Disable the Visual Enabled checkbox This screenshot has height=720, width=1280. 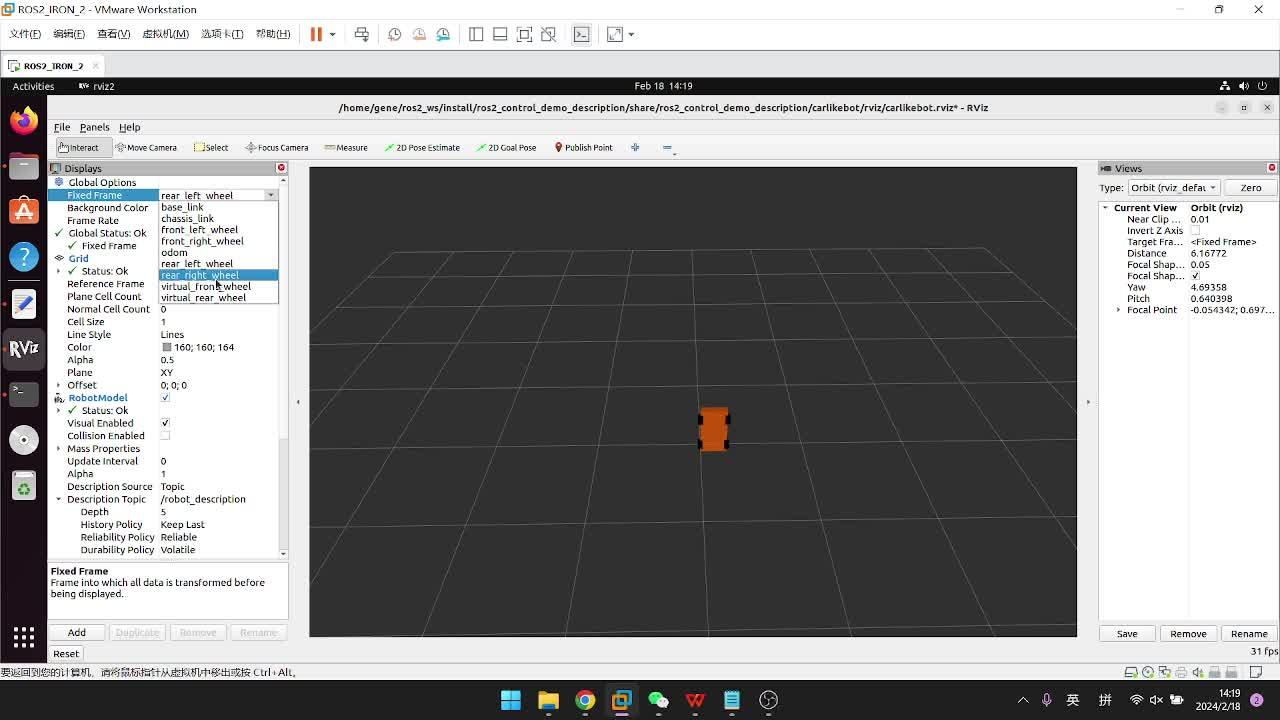click(x=165, y=423)
